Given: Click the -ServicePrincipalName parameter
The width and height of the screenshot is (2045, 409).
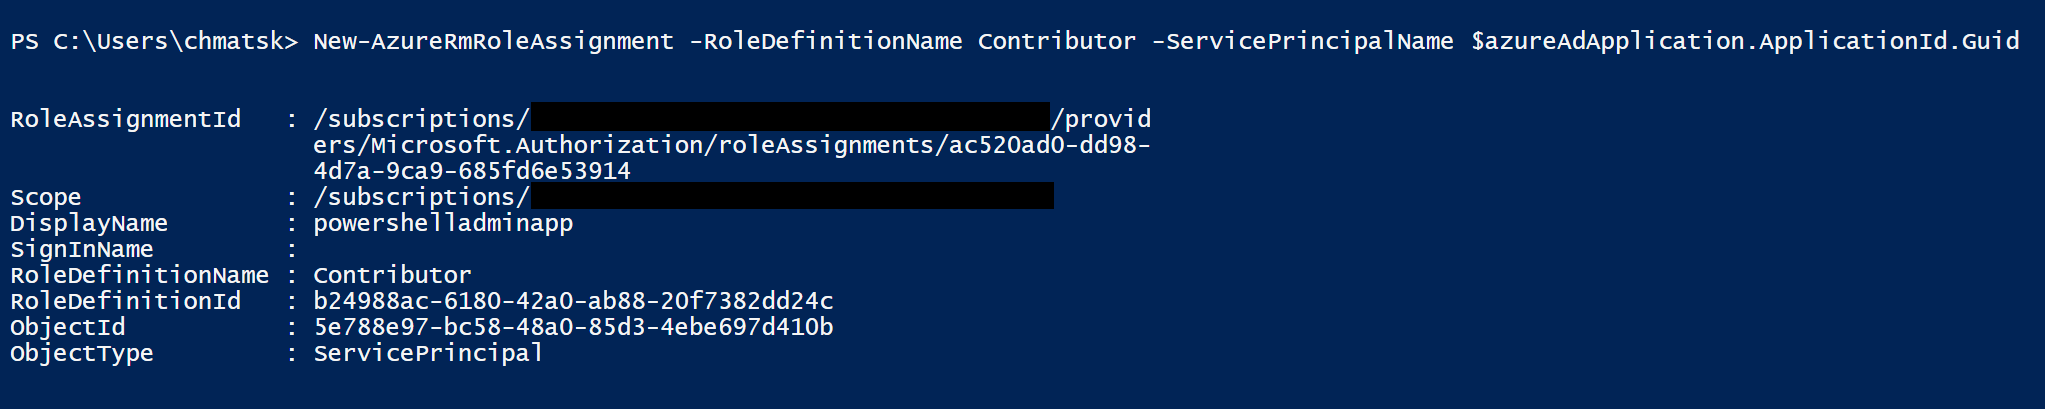Looking at the screenshot, I should click(x=1302, y=42).
